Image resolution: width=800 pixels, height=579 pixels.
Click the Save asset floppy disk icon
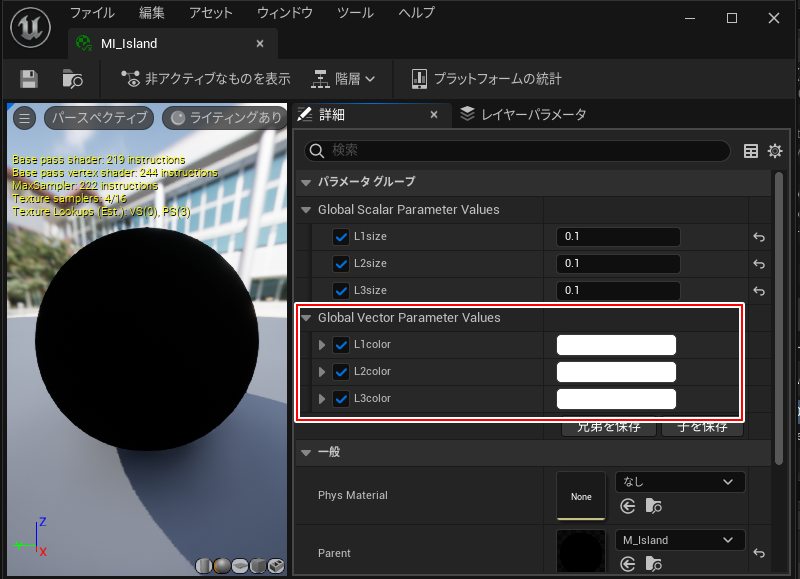point(29,78)
